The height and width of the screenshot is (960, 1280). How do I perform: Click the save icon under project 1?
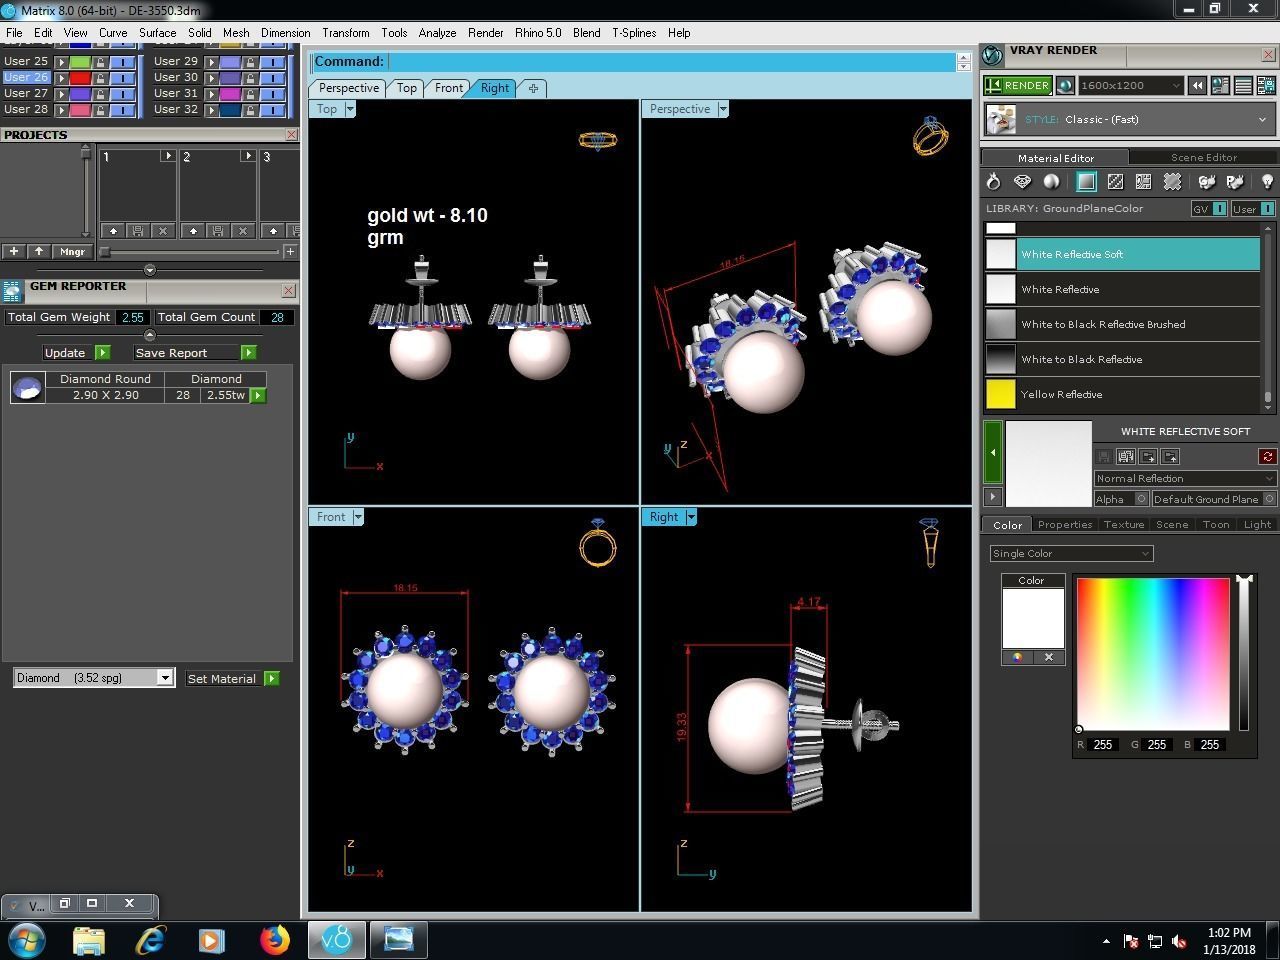138,231
